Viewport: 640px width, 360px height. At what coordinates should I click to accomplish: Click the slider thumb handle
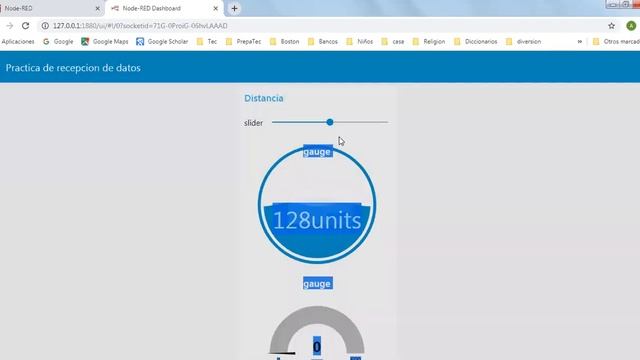[x=330, y=122]
